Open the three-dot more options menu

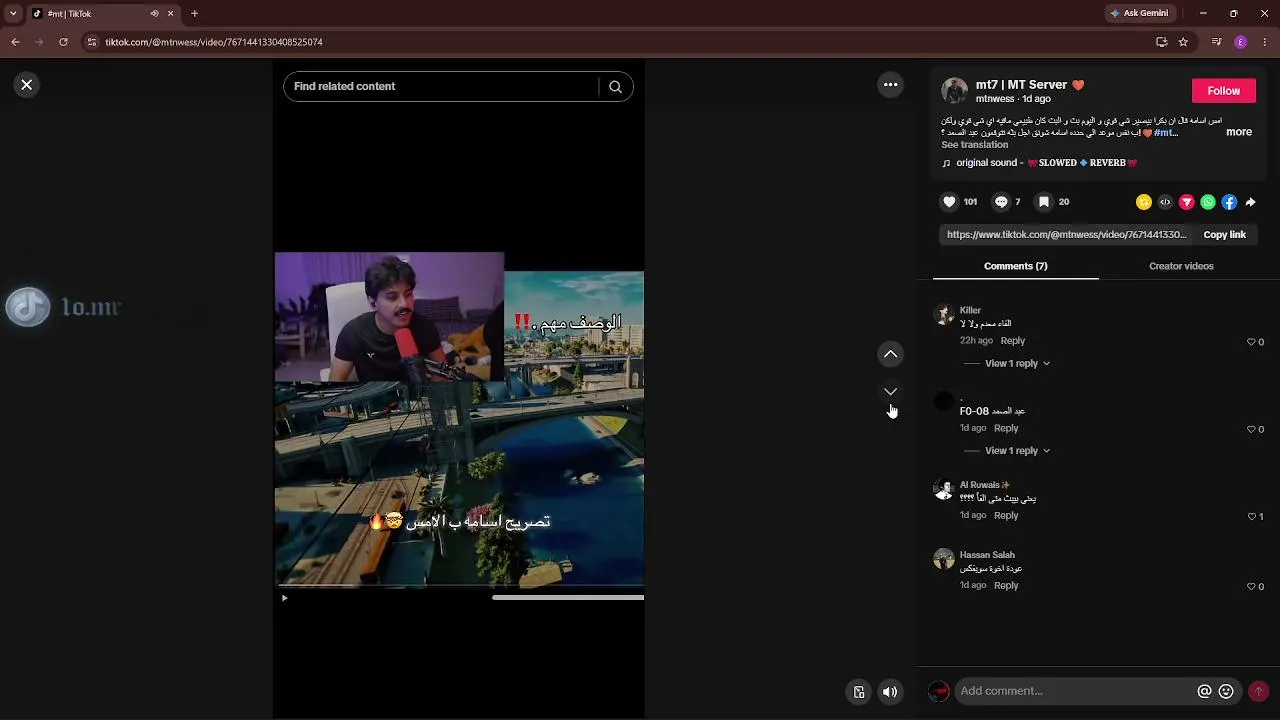click(890, 85)
